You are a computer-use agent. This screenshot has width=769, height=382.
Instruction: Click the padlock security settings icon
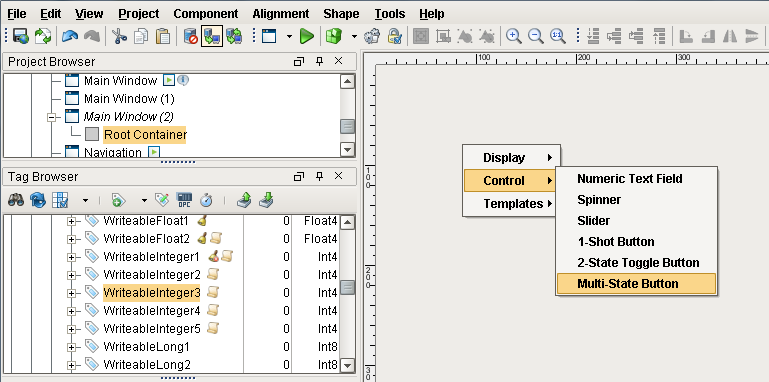pos(394,36)
